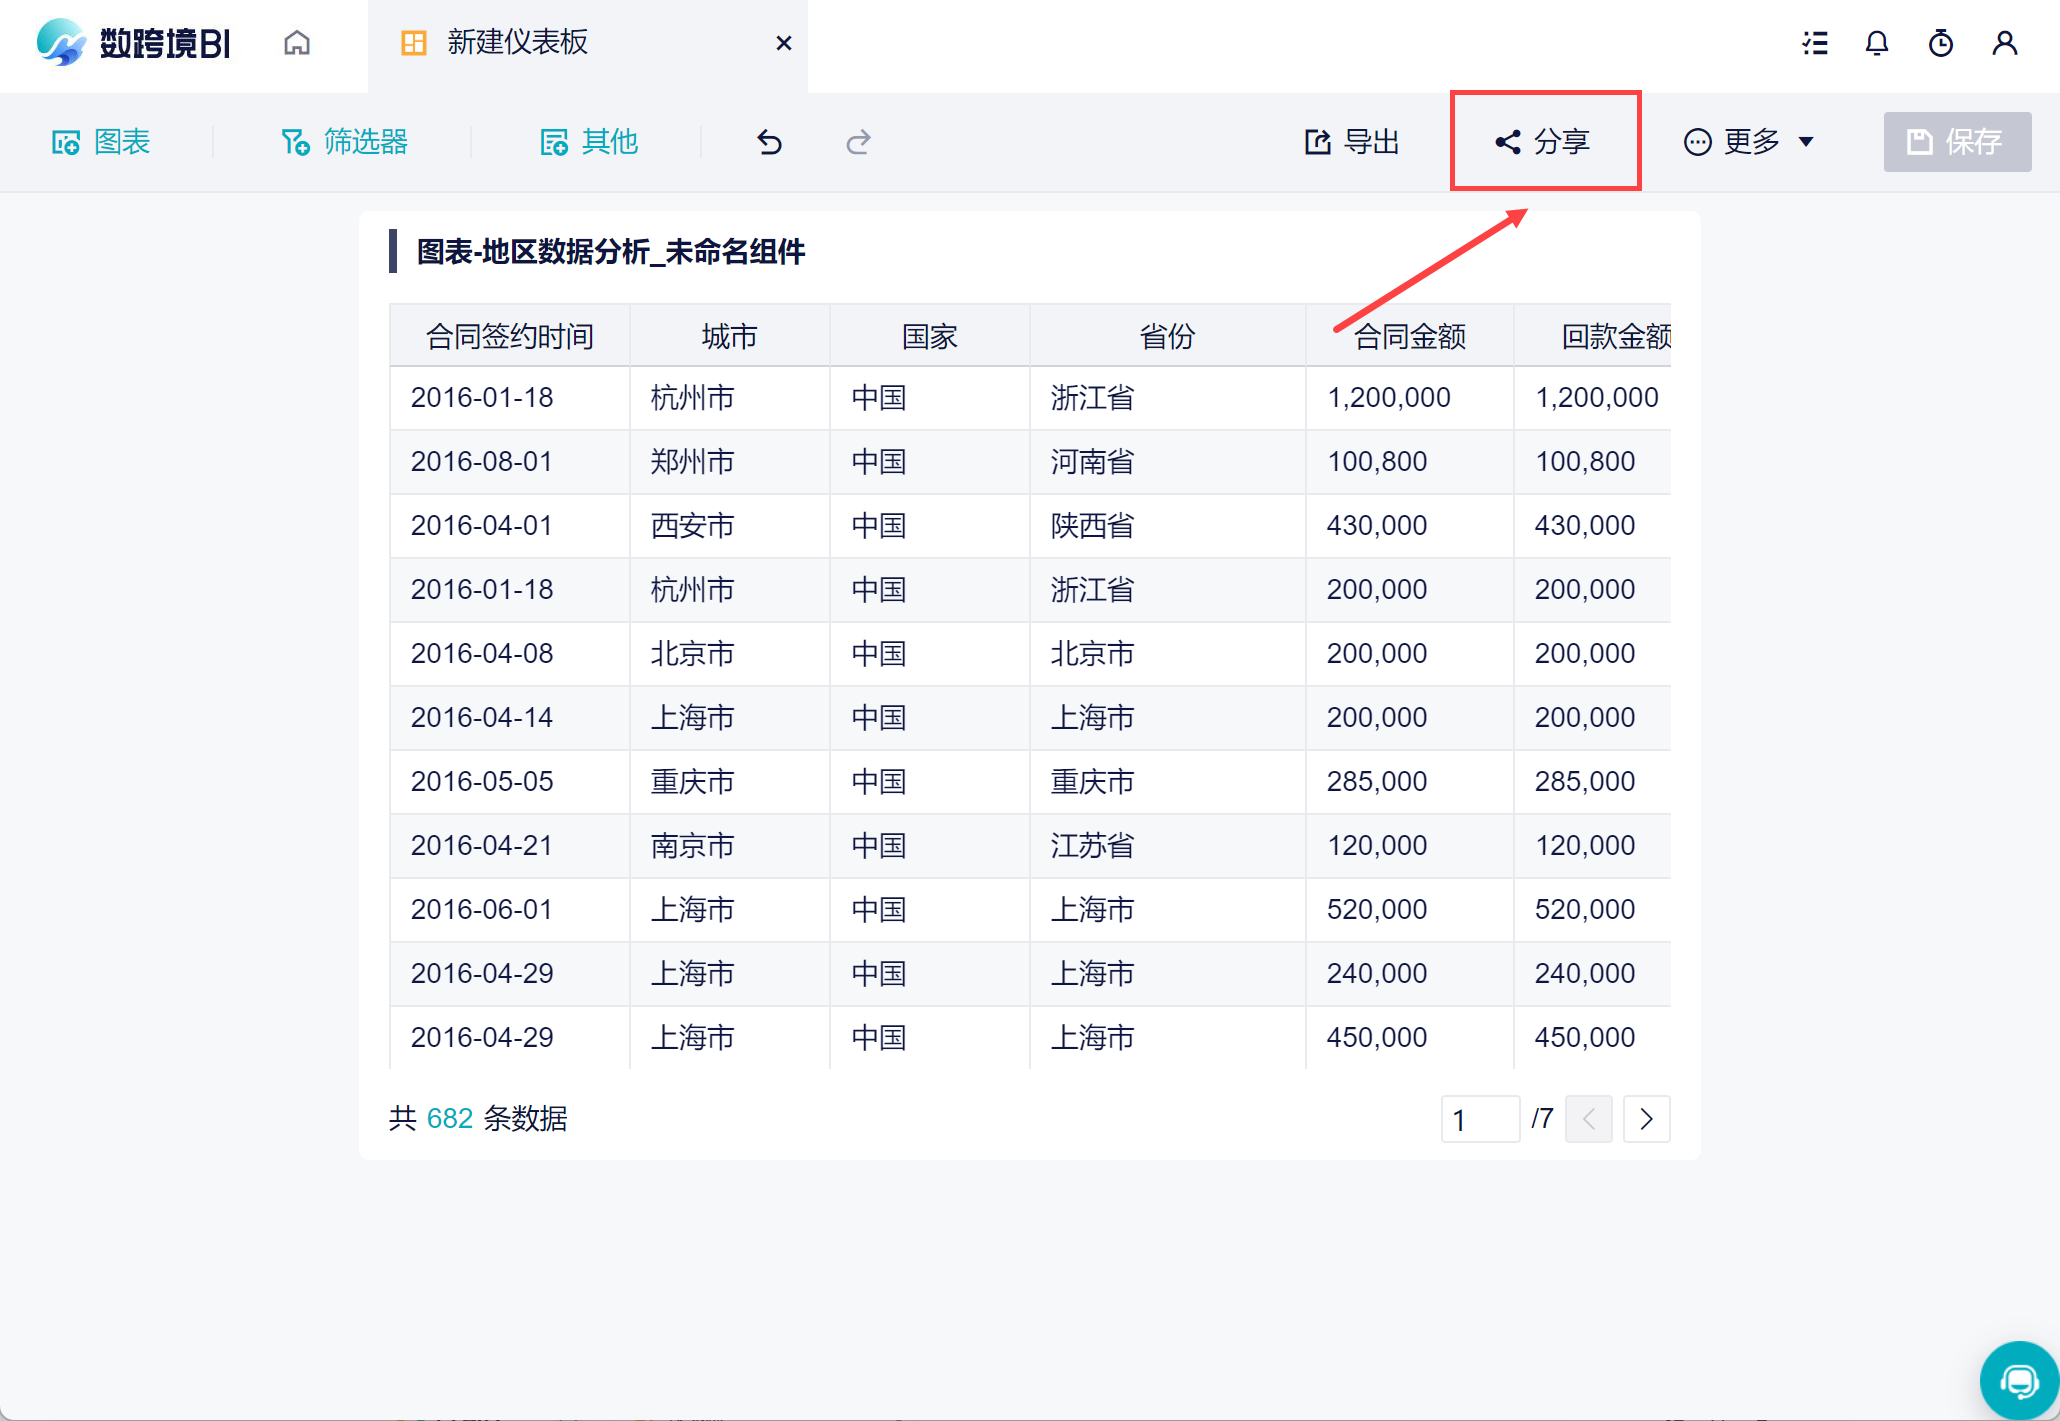This screenshot has width=2060, height=1421.
Task: Open notifications bell
Action: (x=1877, y=43)
